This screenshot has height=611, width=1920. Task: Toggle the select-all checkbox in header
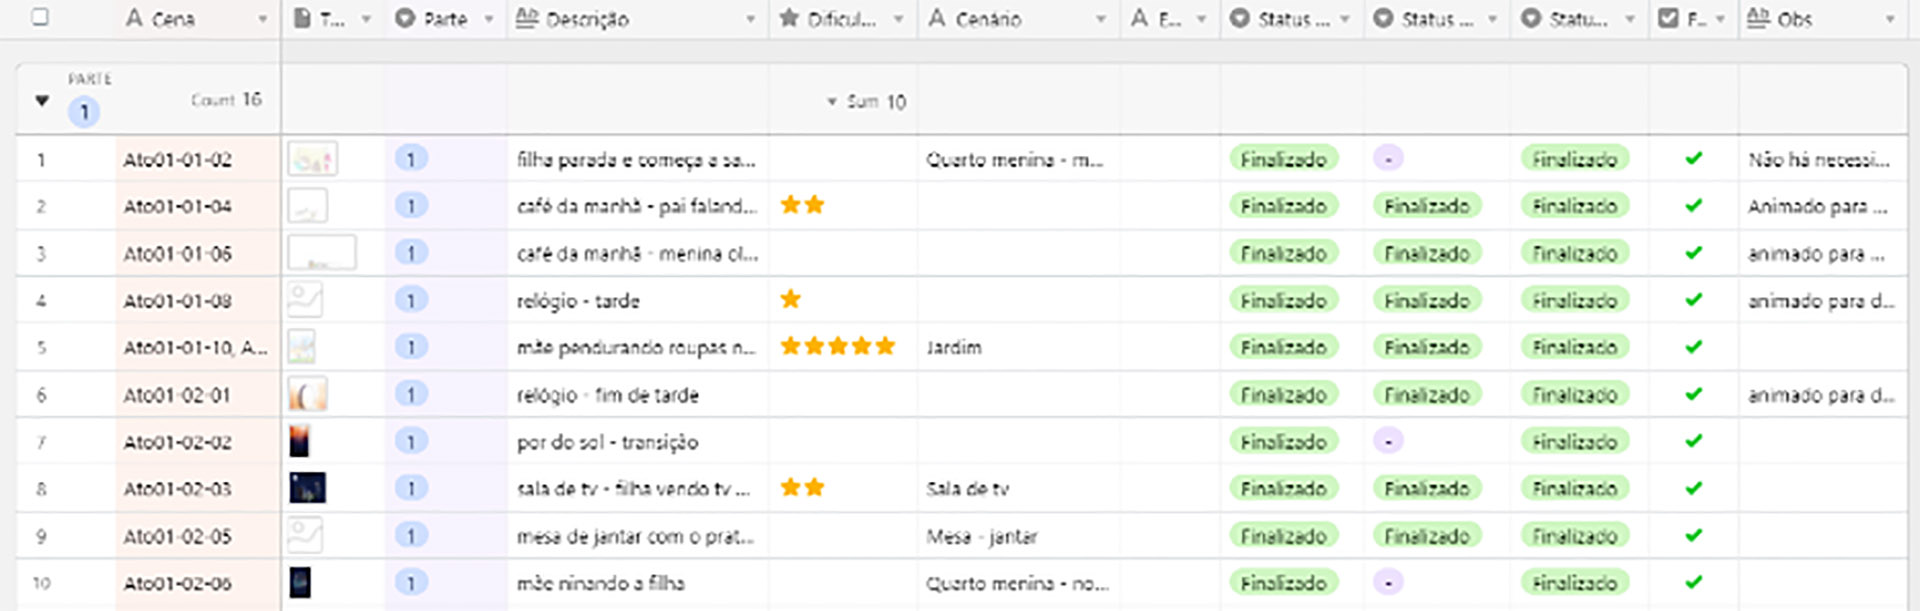coord(40,17)
